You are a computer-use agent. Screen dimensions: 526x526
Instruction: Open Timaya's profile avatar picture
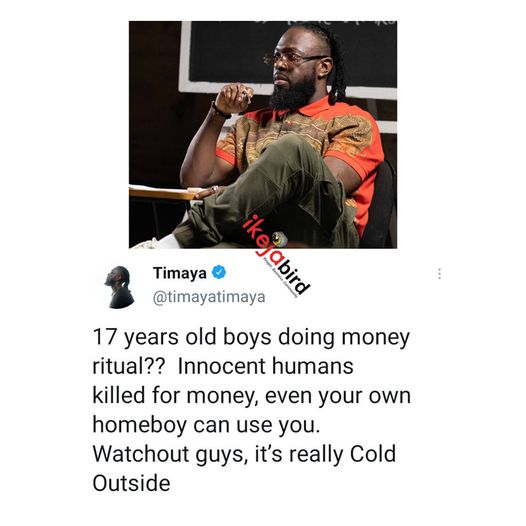pyautogui.click(x=119, y=287)
